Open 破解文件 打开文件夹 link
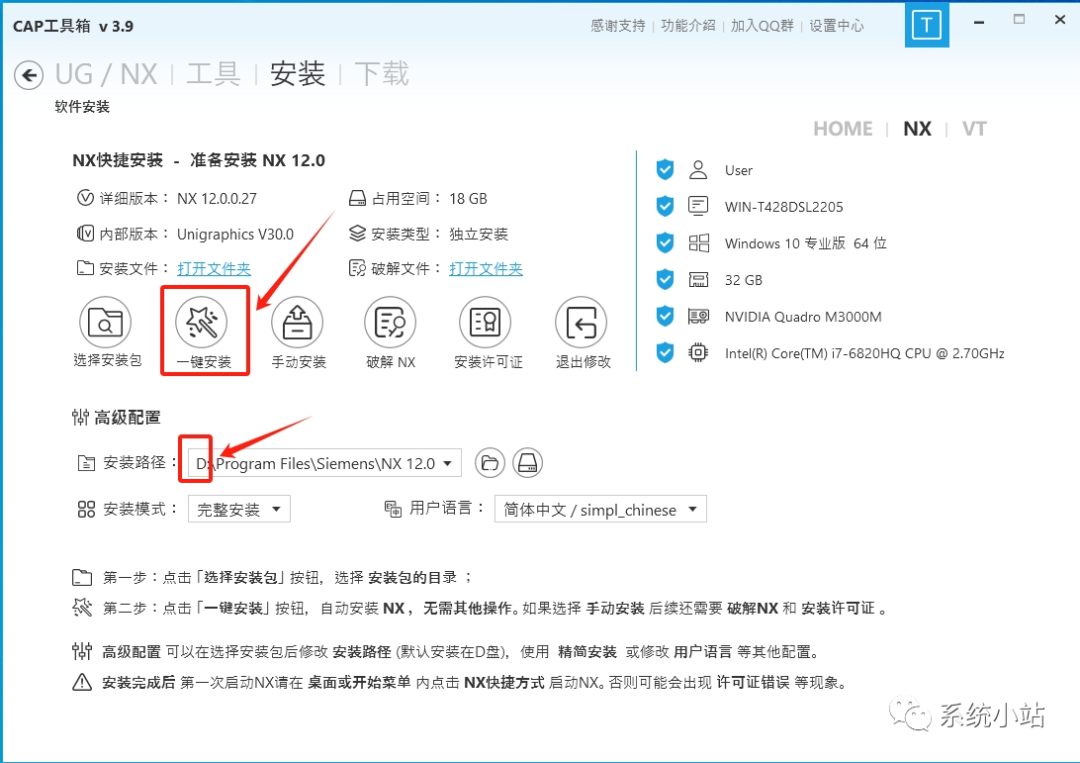1080x763 pixels. (x=486, y=269)
